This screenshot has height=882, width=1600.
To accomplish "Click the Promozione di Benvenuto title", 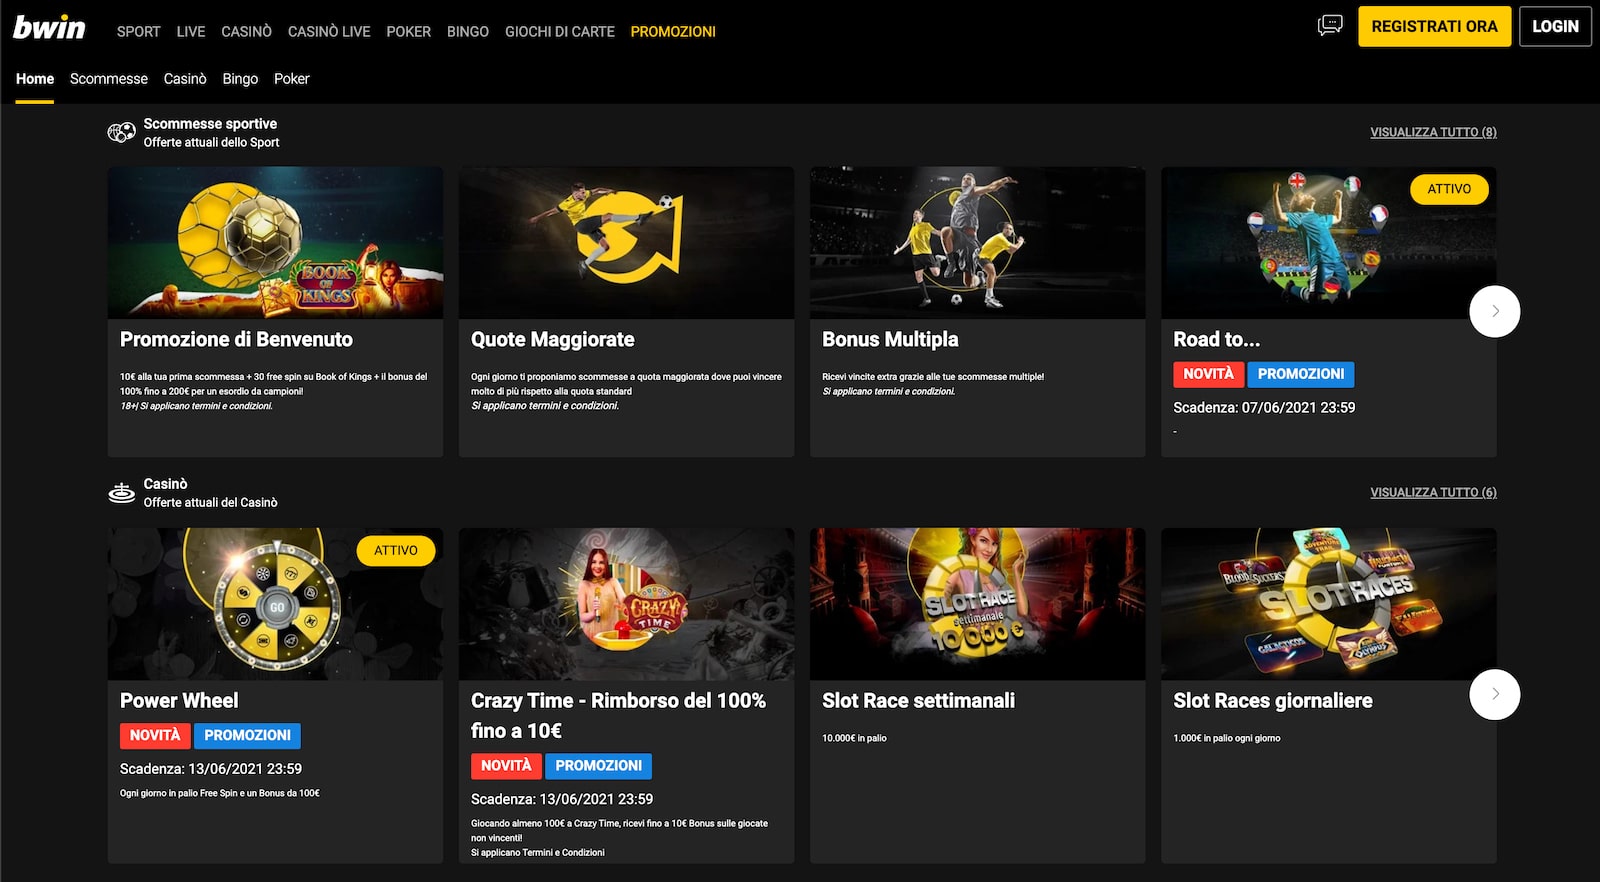I will 236,340.
